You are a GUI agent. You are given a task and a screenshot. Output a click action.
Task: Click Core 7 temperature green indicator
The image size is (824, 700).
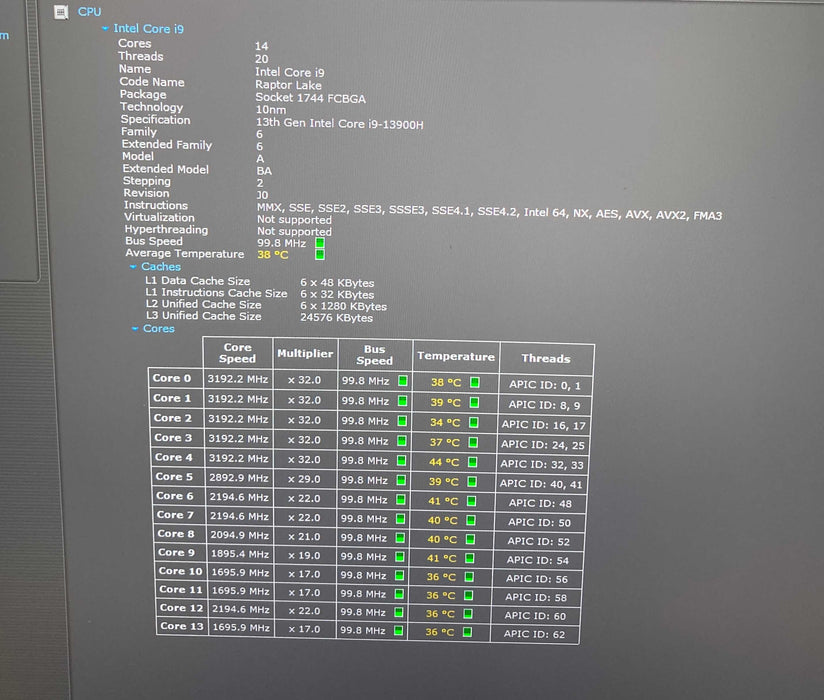click(x=471, y=520)
